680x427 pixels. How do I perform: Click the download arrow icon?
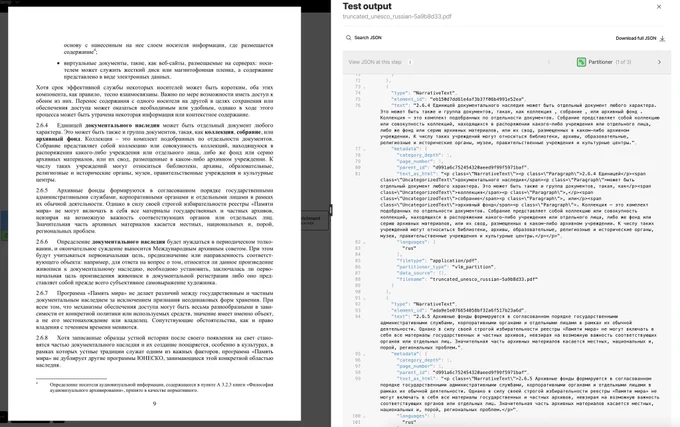tap(662, 38)
